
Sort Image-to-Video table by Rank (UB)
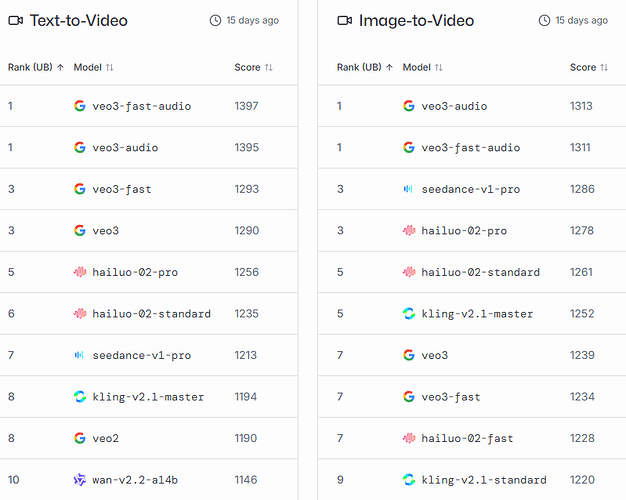[x=365, y=67]
